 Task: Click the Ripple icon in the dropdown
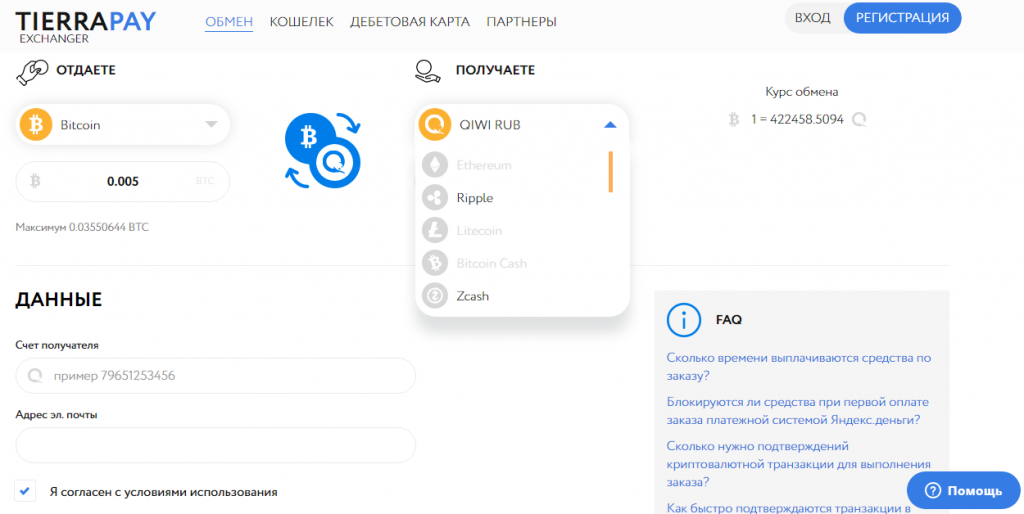coord(435,198)
